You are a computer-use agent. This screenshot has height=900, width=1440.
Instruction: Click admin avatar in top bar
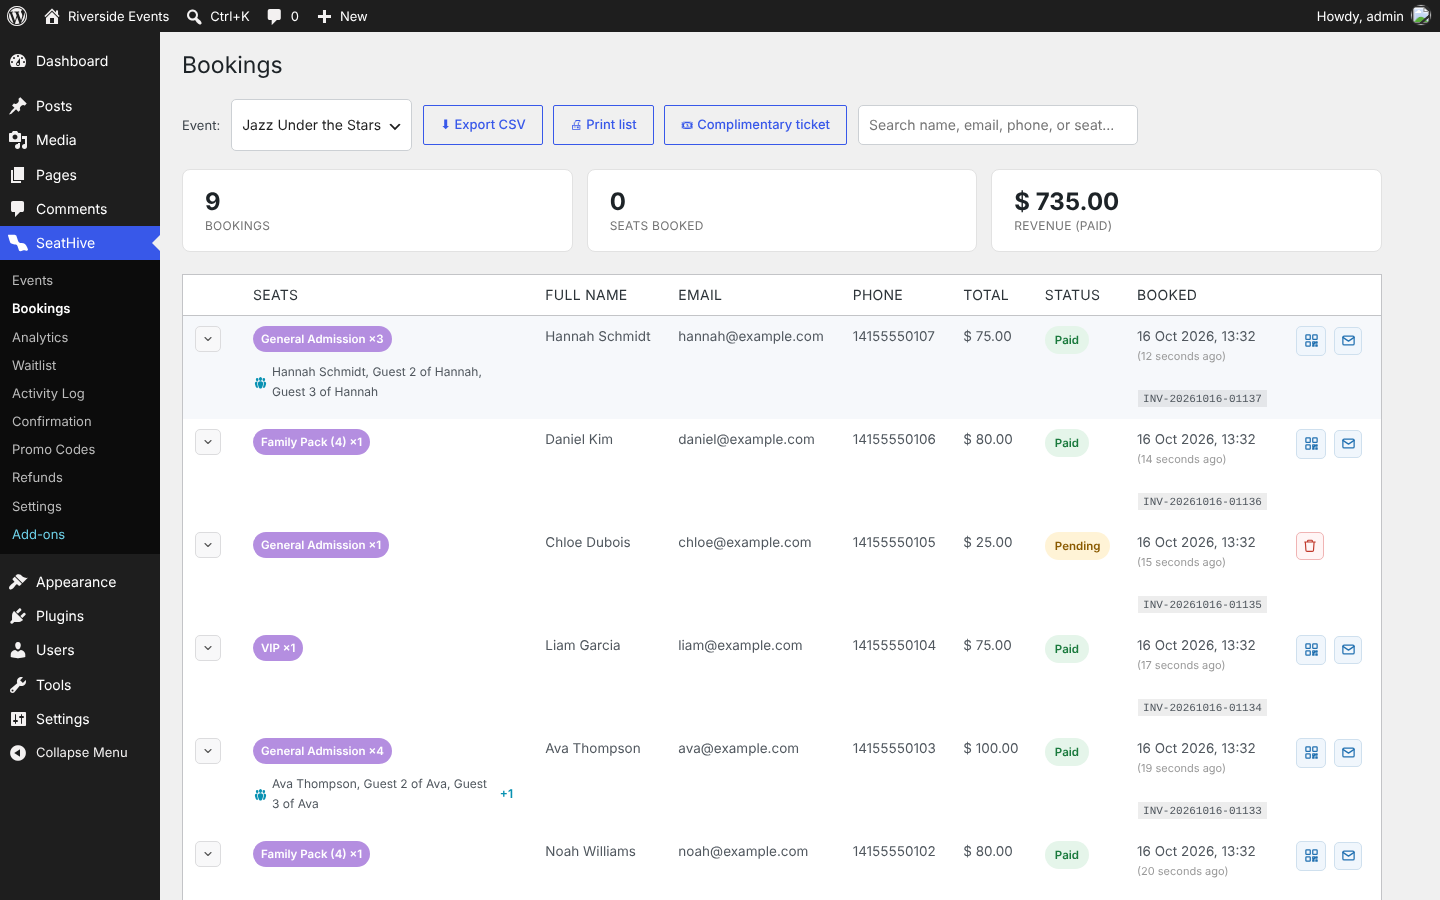pos(1421,15)
